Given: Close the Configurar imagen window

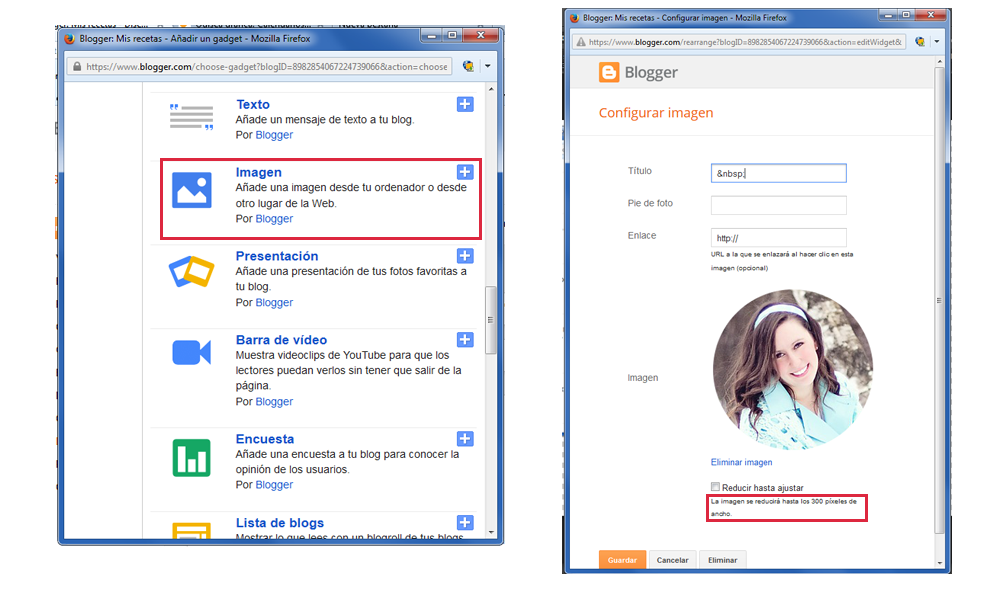Looking at the screenshot, I should (x=931, y=15).
